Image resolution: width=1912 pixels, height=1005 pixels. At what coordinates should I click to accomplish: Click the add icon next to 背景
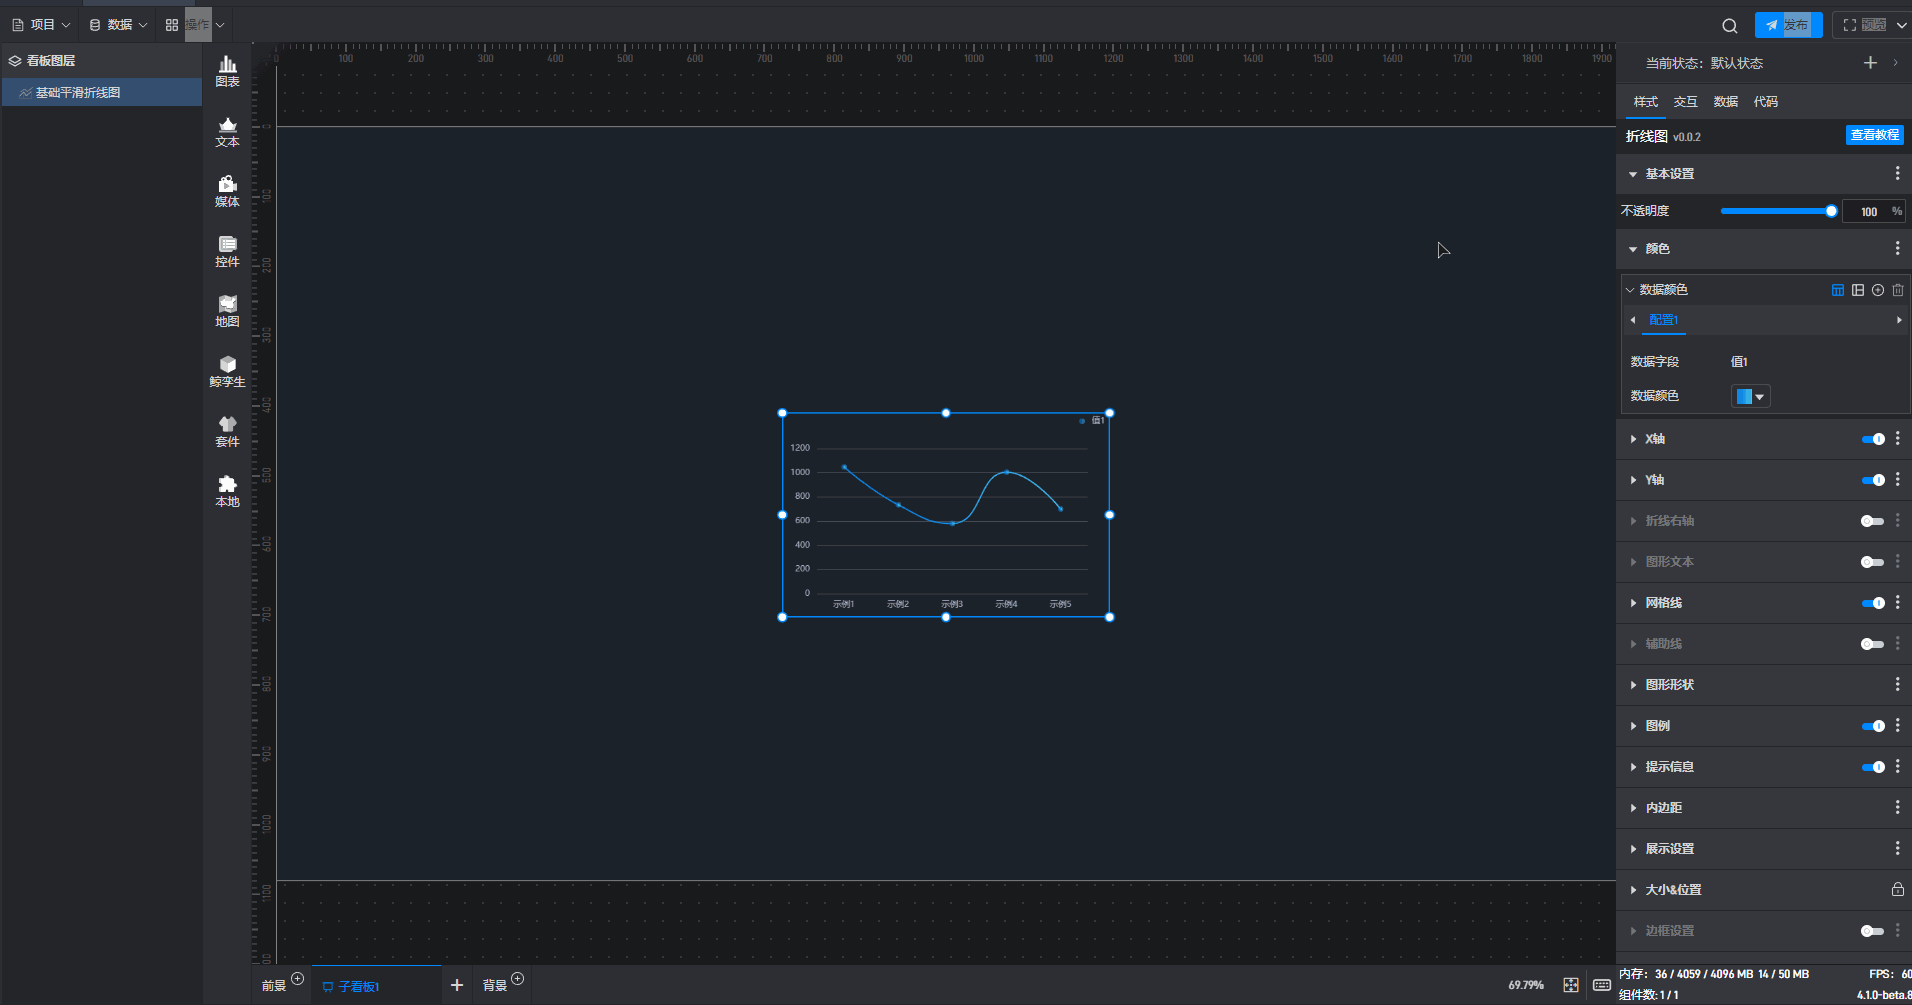(517, 979)
